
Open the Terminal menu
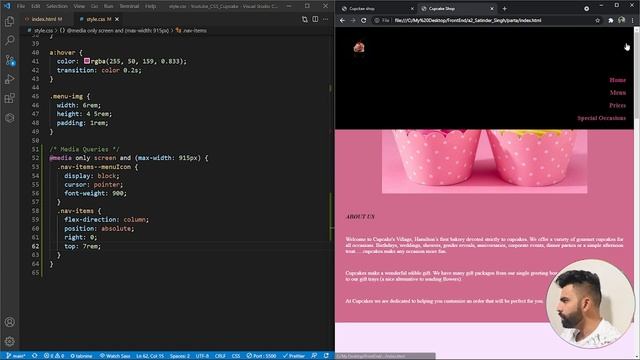[129, 6]
